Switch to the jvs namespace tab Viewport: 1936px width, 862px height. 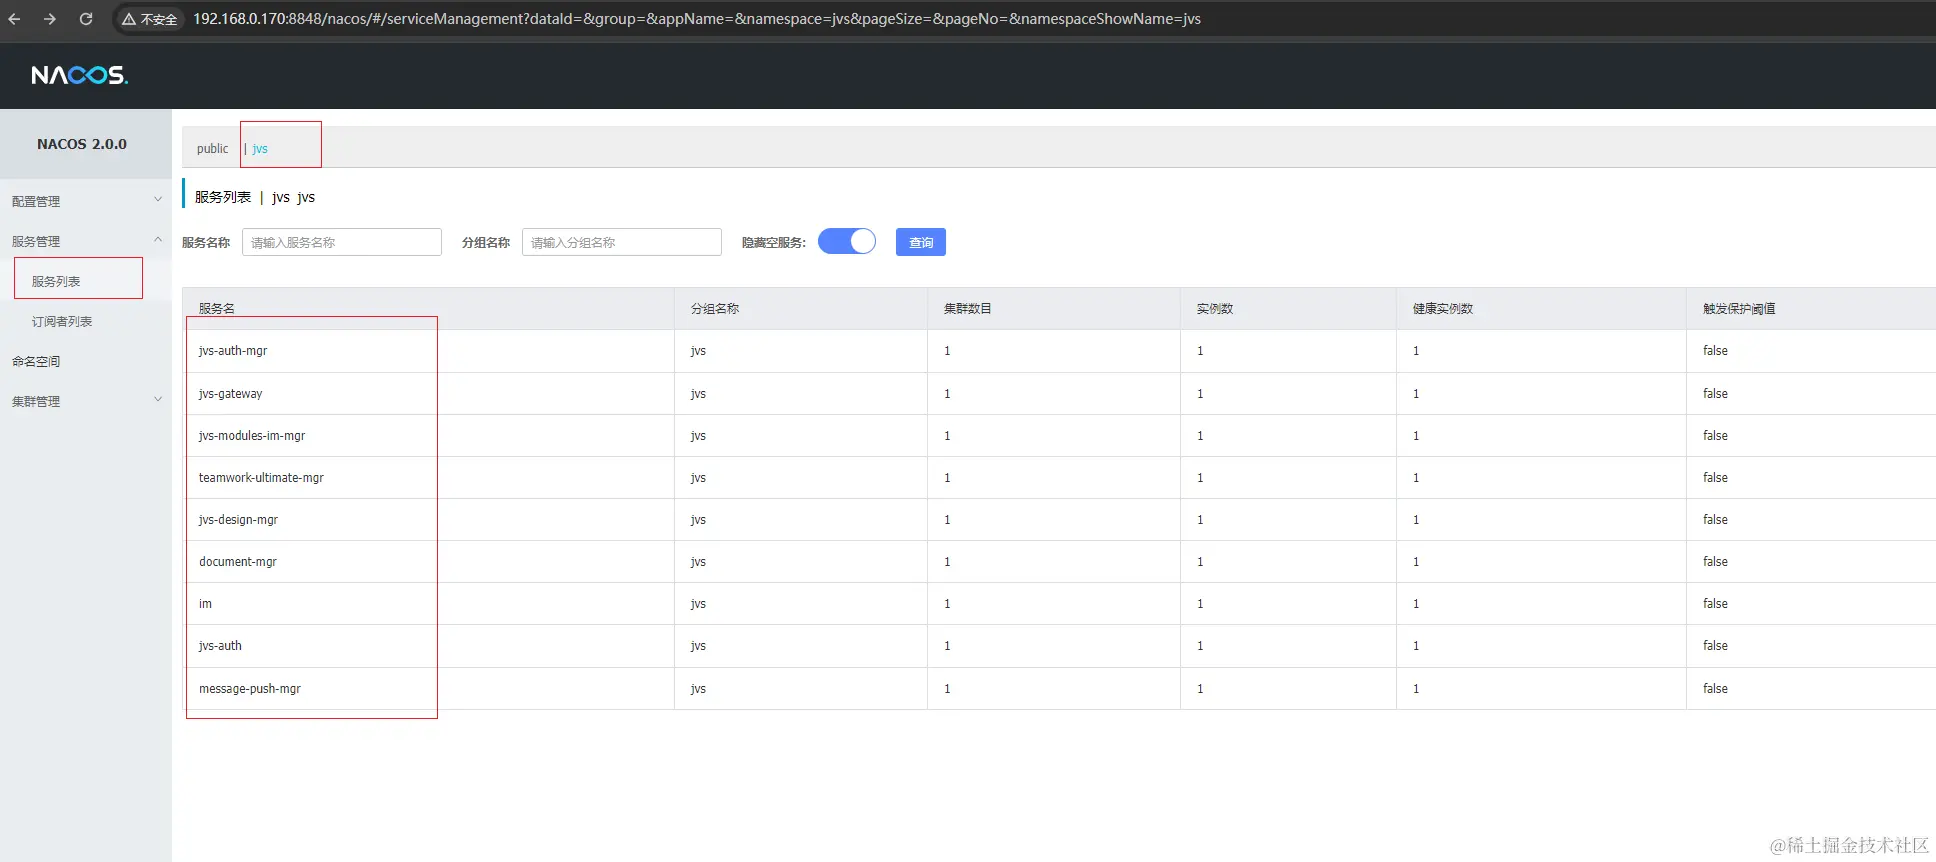(260, 148)
